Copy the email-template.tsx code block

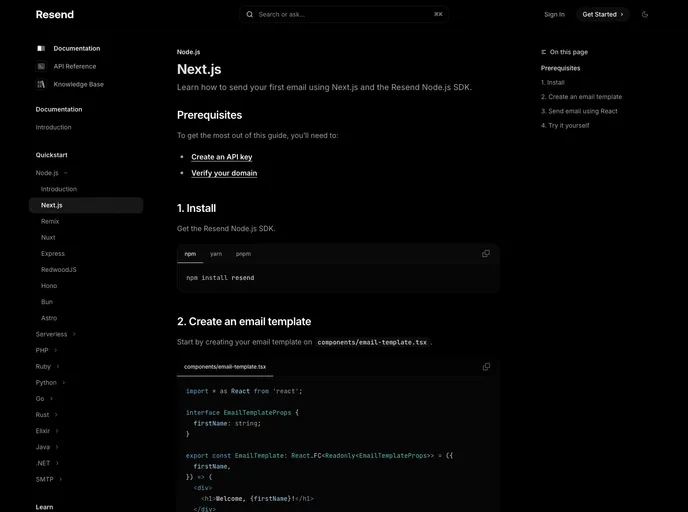coord(486,367)
